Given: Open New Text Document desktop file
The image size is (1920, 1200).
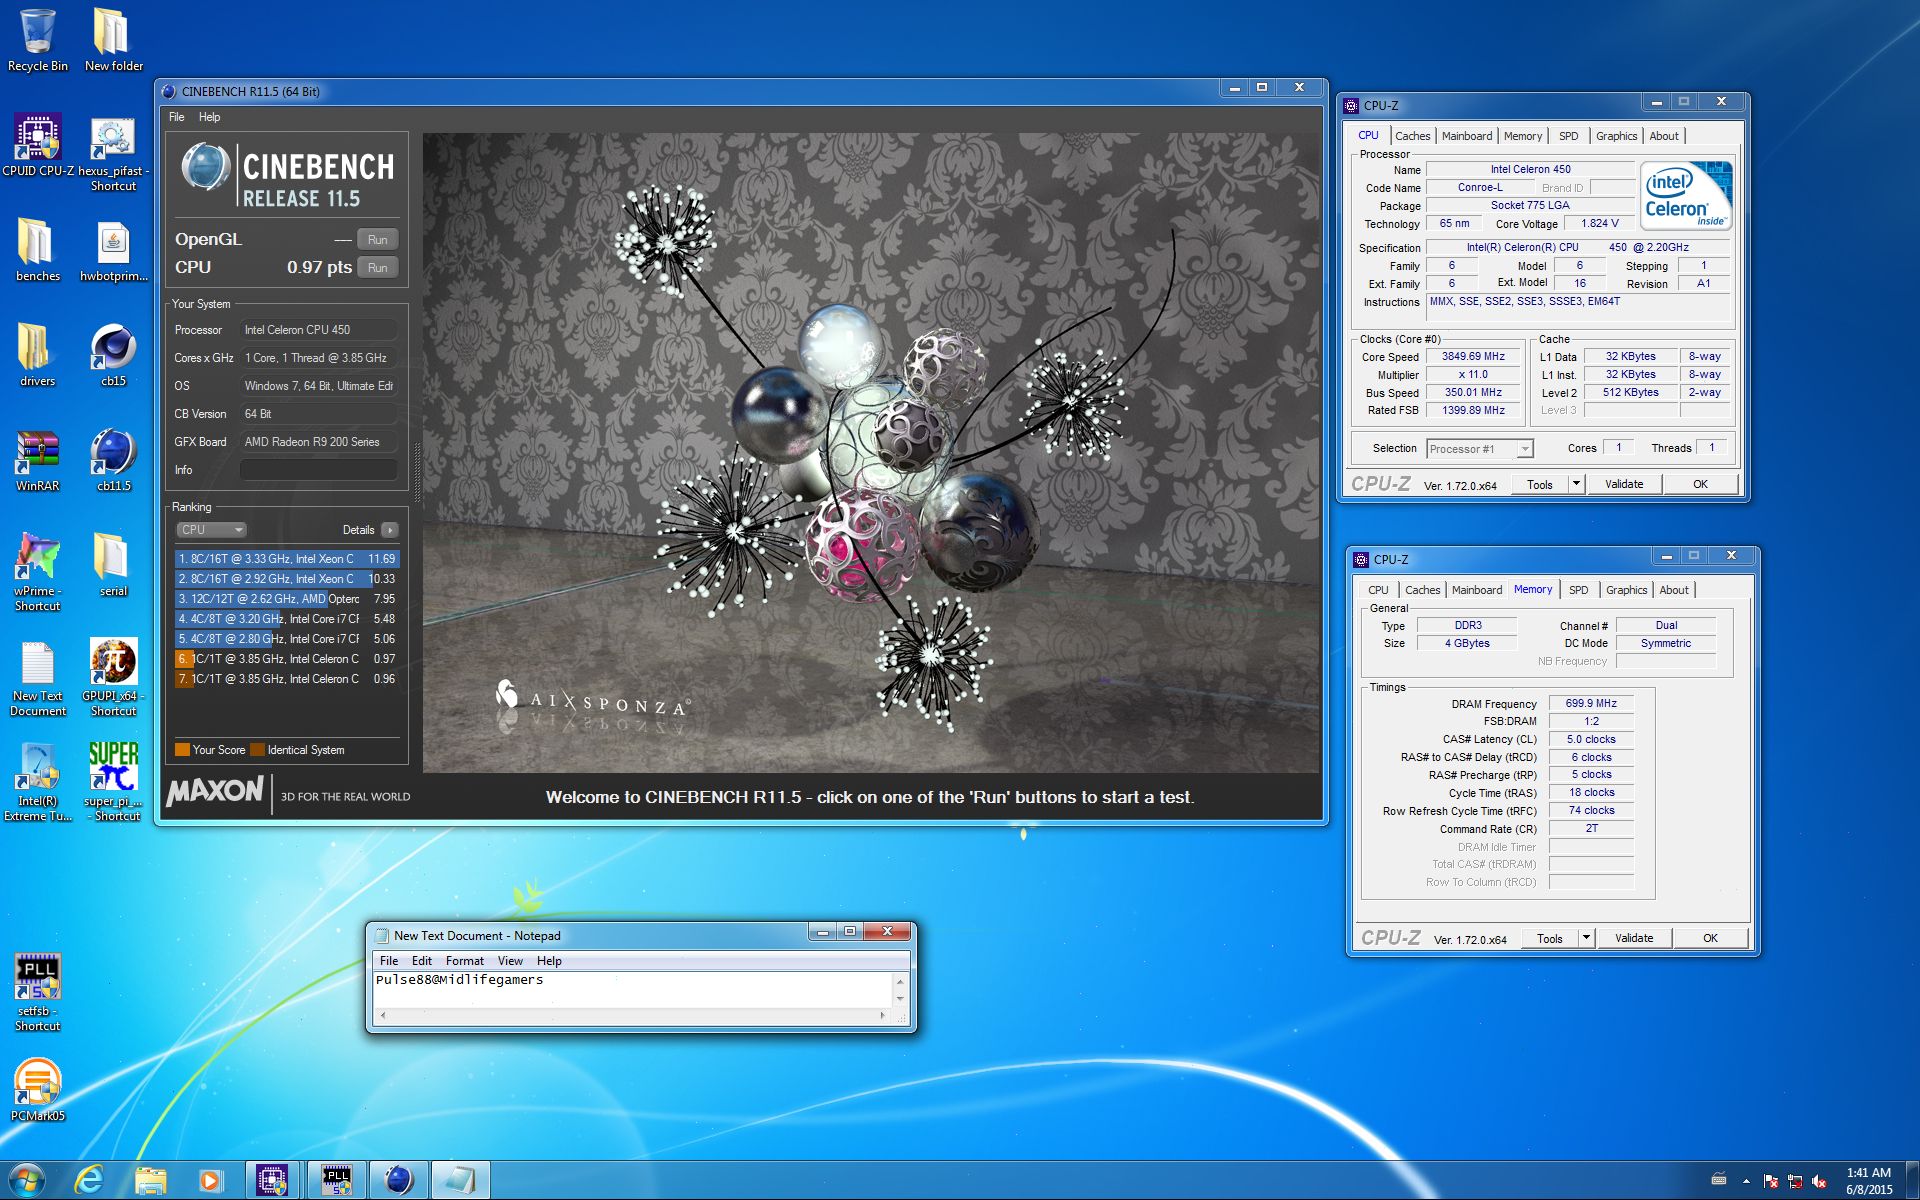Looking at the screenshot, I should pyautogui.click(x=37, y=678).
